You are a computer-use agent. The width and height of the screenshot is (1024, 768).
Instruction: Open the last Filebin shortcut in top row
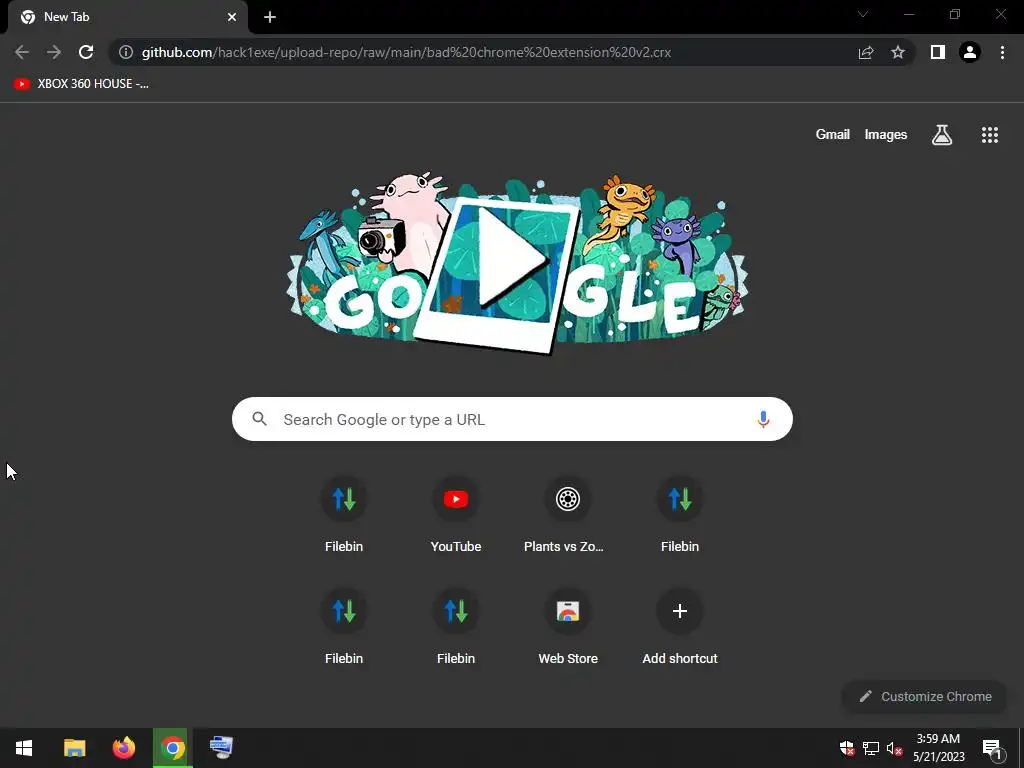(680, 517)
